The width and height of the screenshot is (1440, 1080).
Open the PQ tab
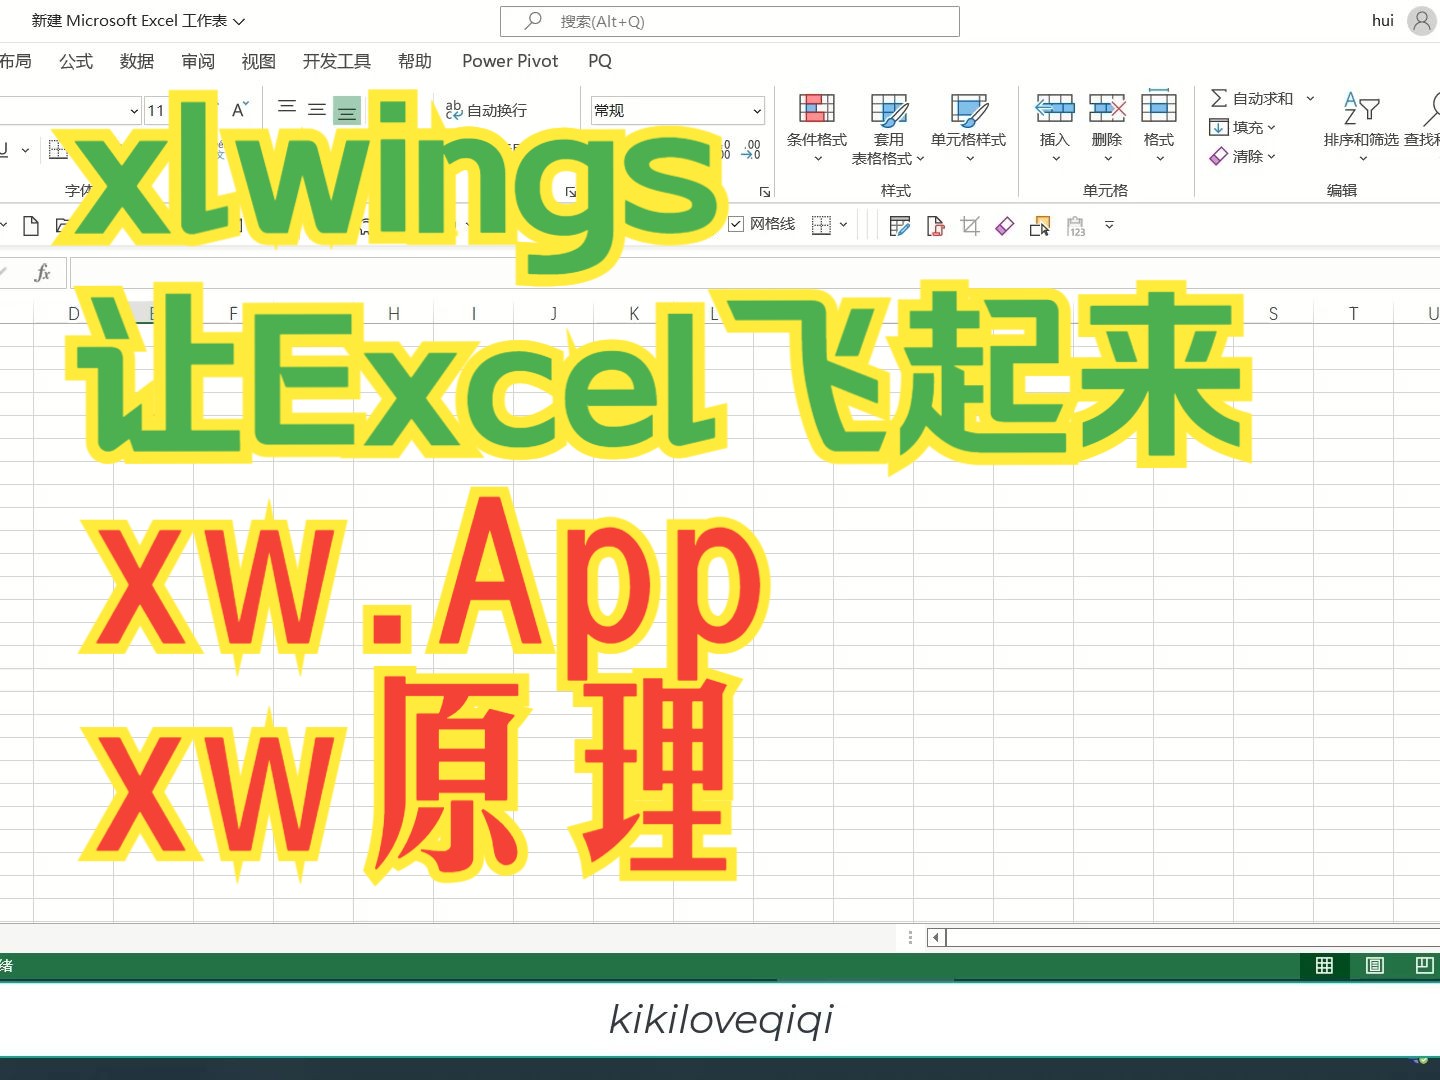[x=600, y=61]
